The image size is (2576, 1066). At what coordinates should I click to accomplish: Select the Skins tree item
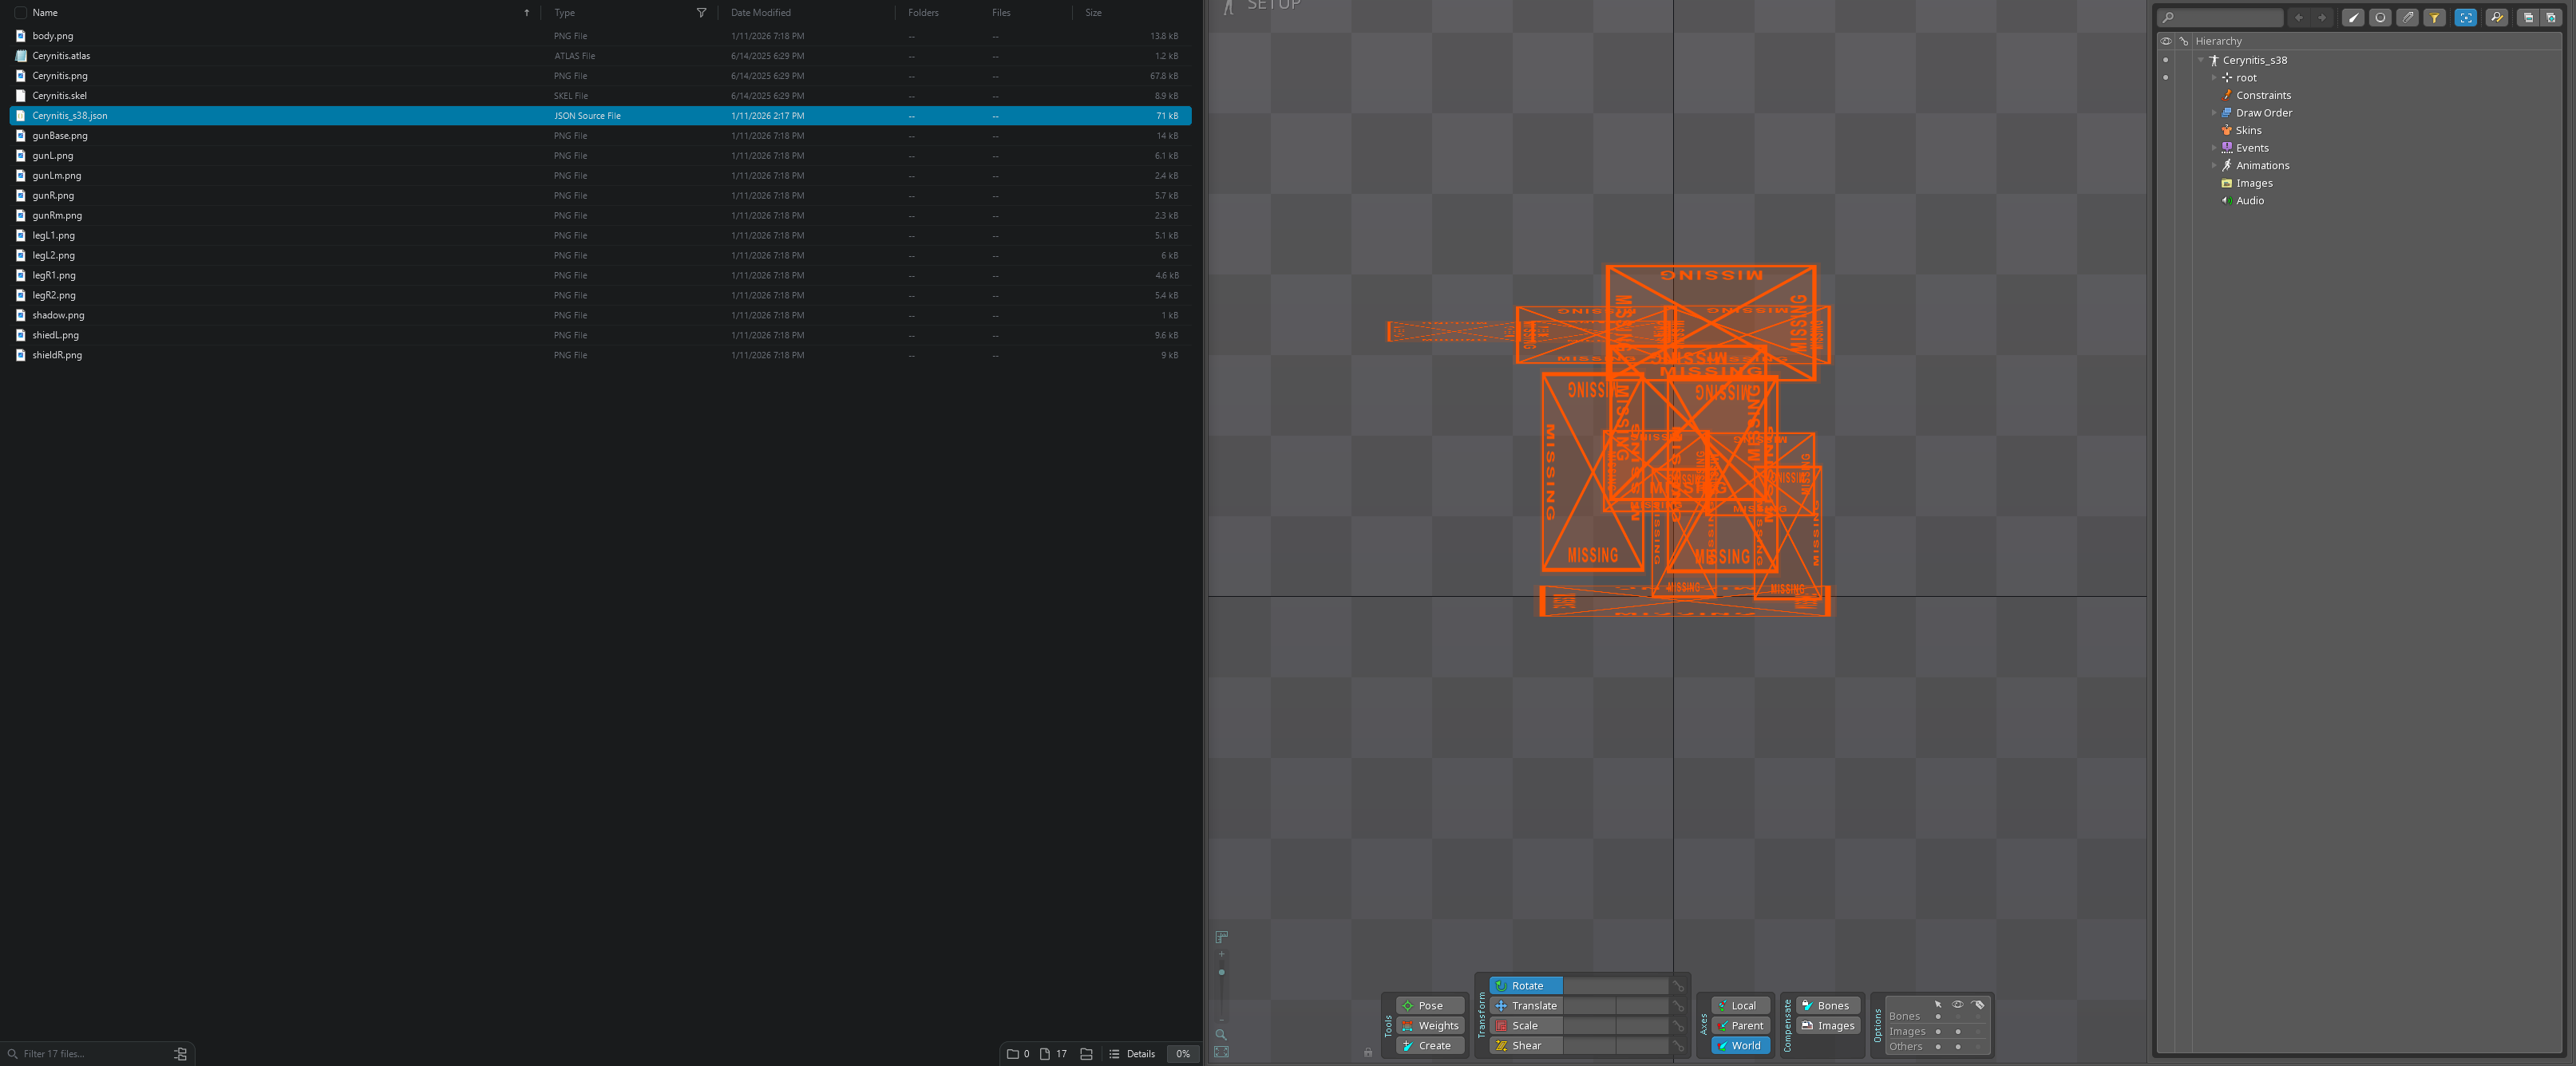pyautogui.click(x=2248, y=131)
